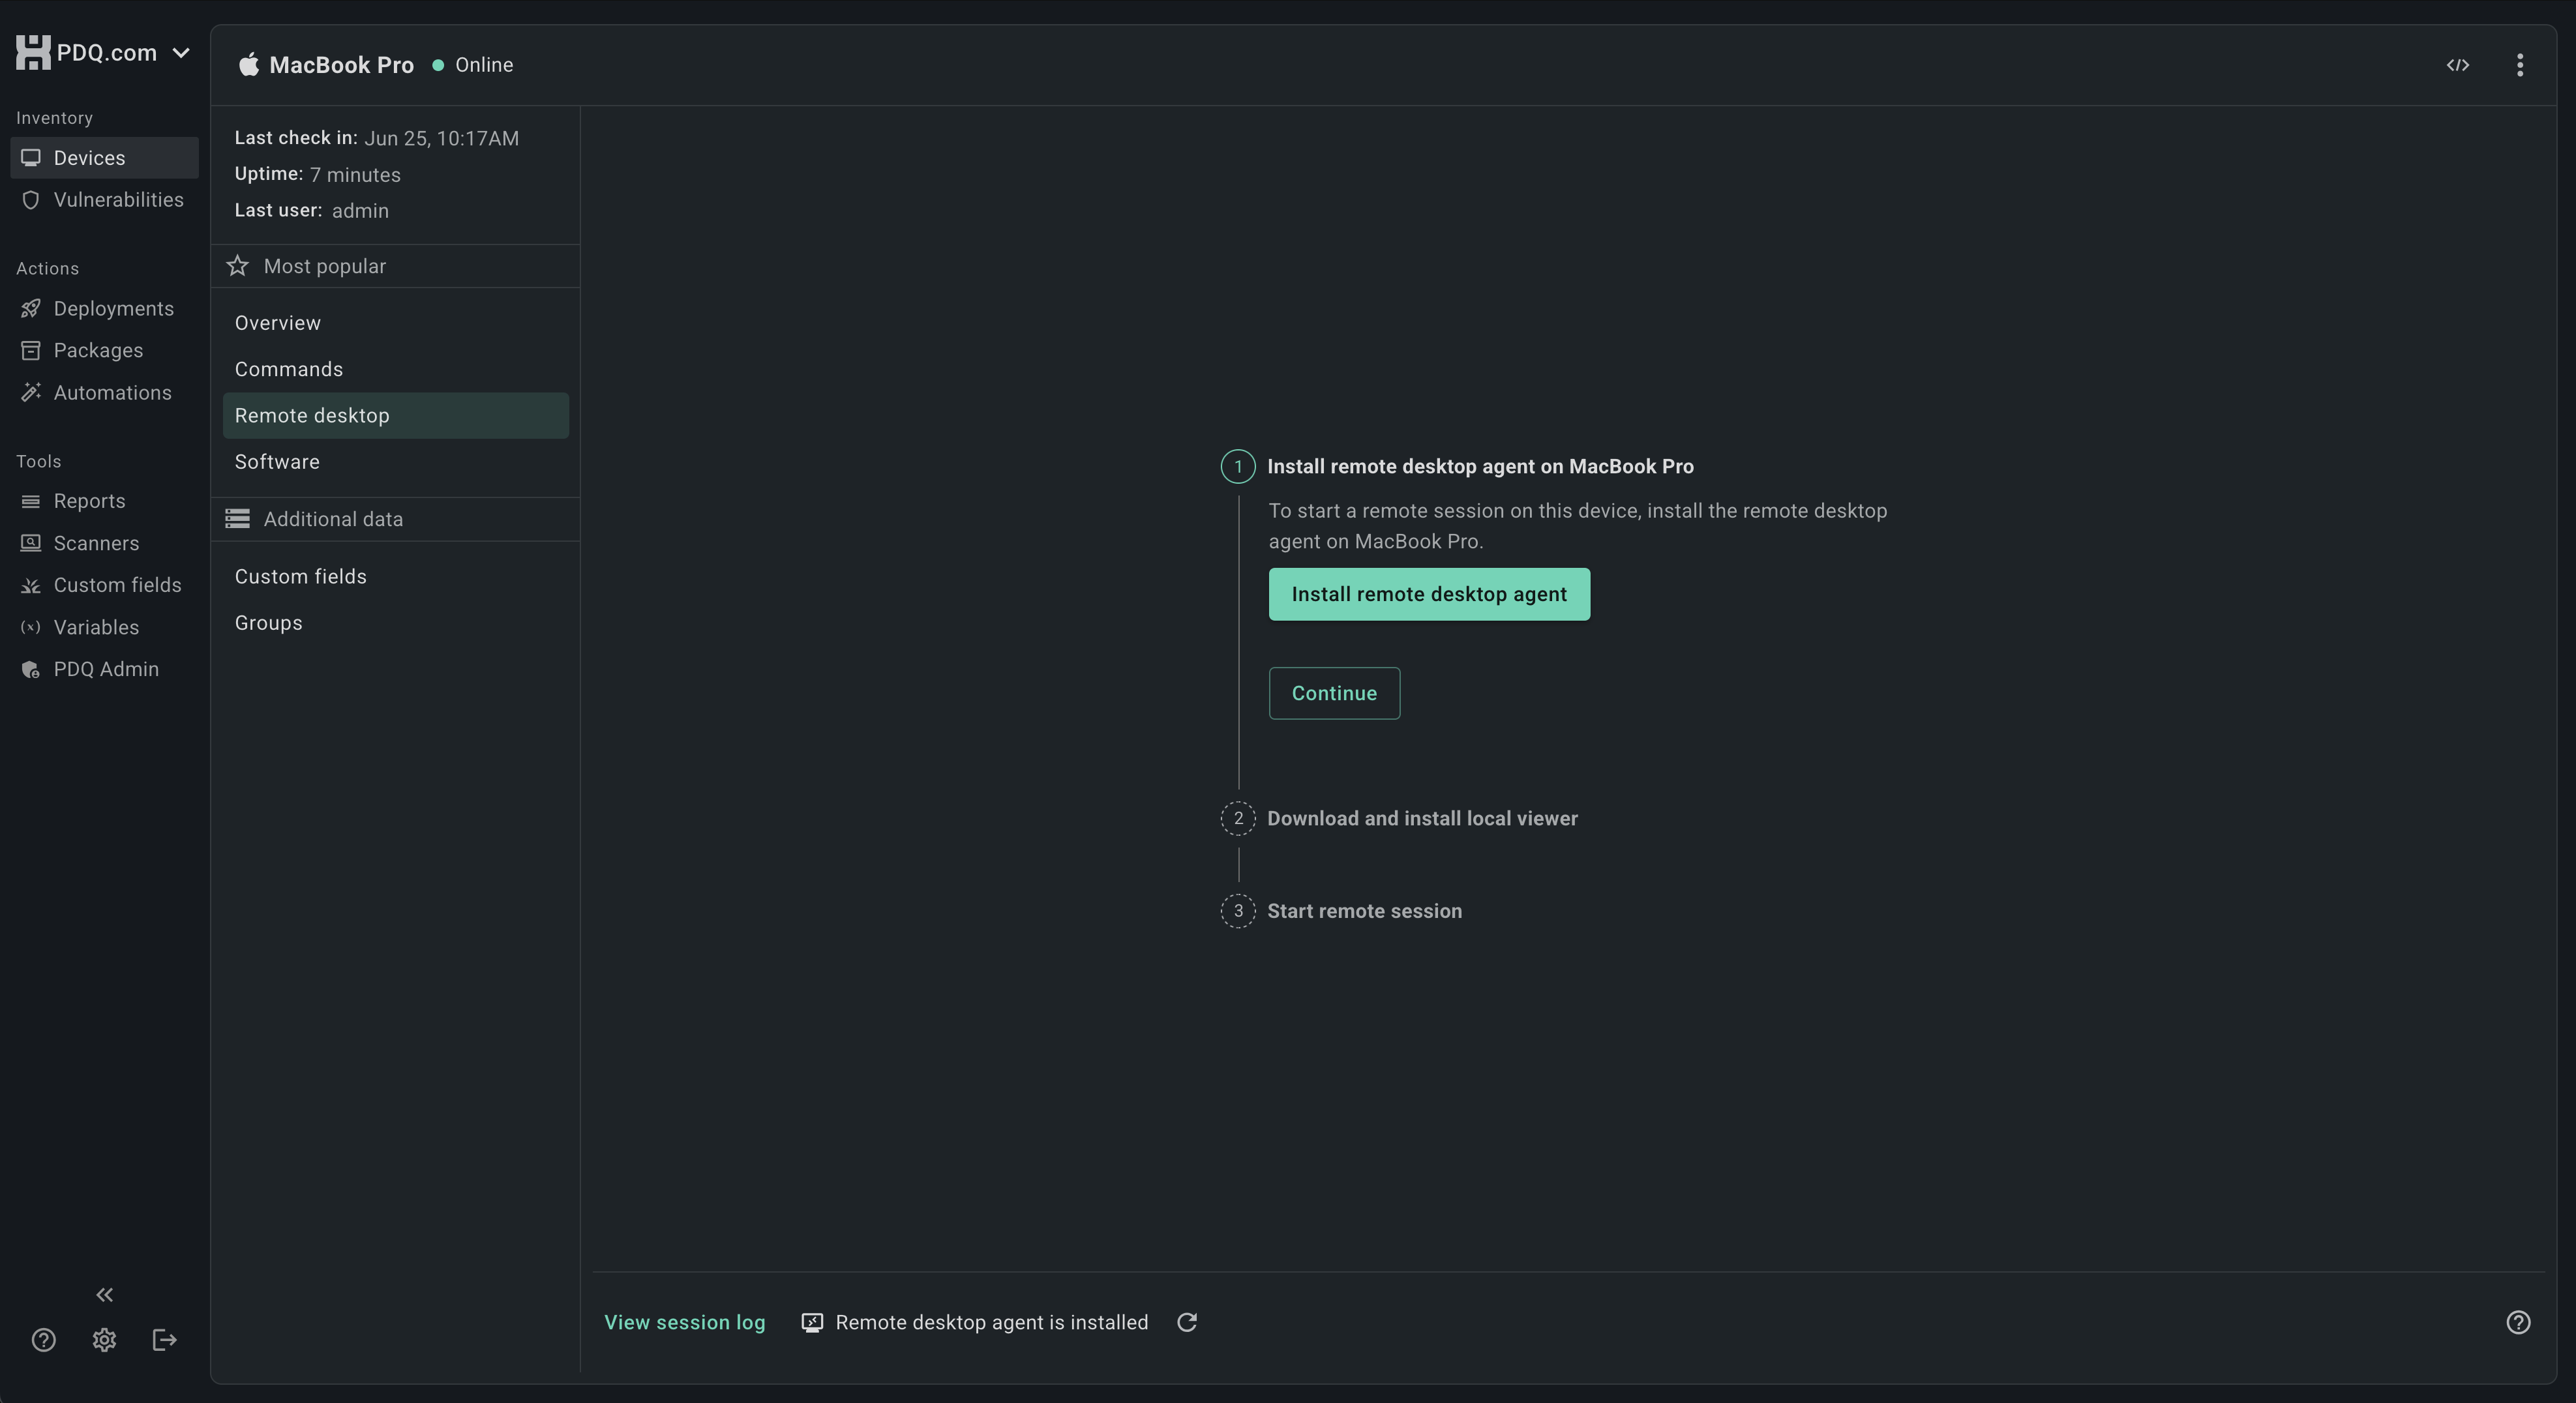Select the device Custom fields tab

[x=396, y=577]
